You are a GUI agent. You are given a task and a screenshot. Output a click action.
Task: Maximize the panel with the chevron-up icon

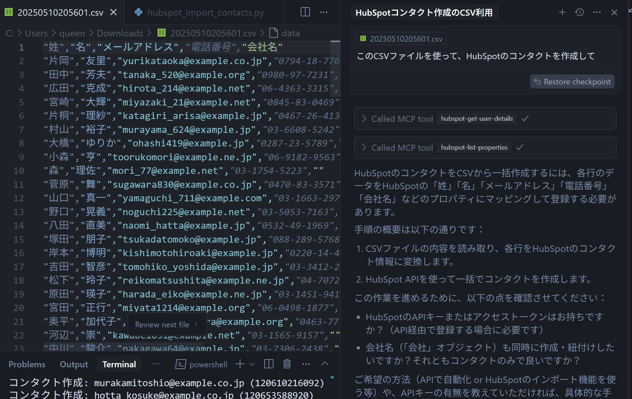[x=325, y=364]
